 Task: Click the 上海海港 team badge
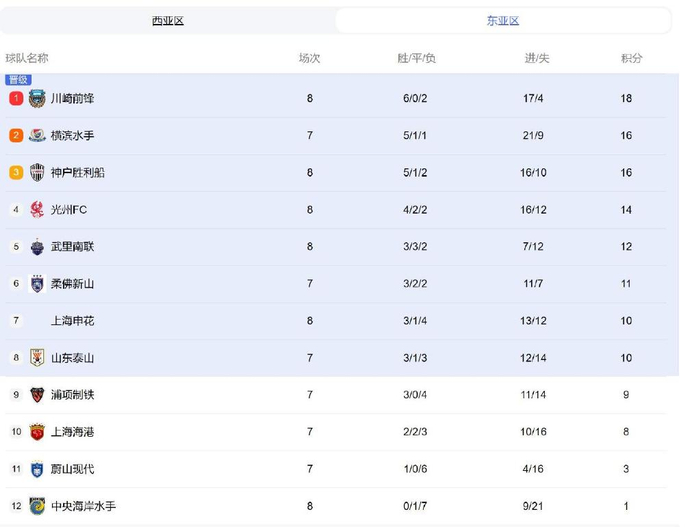[37, 431]
